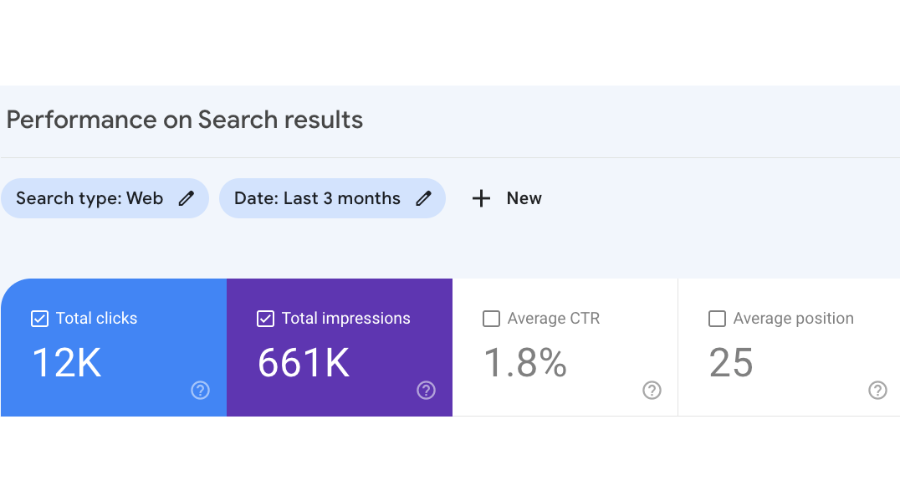Click the plus icon to add a filter
The height and width of the screenshot is (500, 900).
click(x=481, y=199)
